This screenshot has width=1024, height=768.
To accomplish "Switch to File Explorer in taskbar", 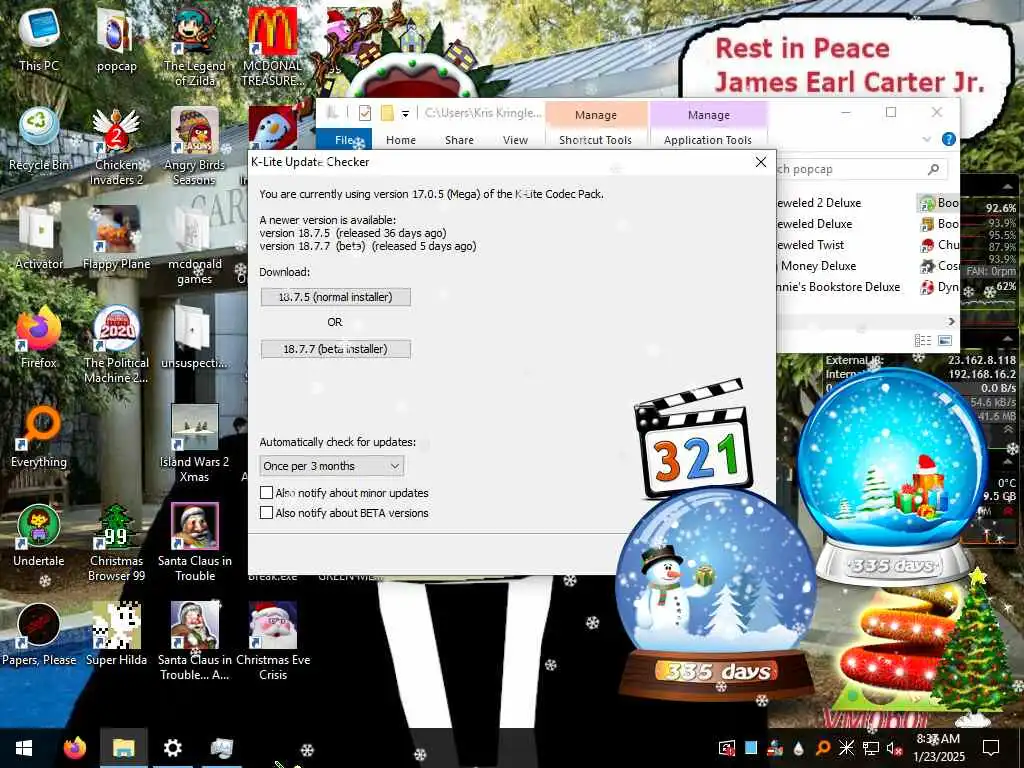I will 123,748.
